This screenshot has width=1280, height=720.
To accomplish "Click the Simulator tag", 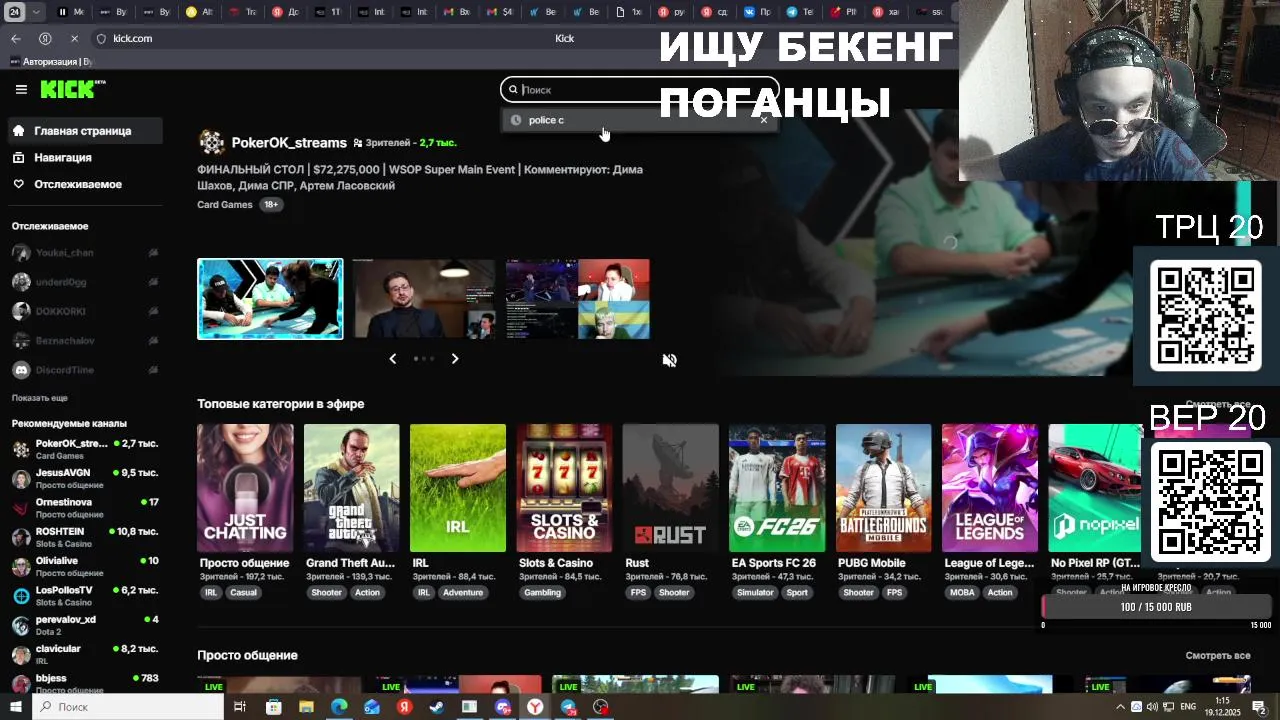I will click(x=755, y=593).
